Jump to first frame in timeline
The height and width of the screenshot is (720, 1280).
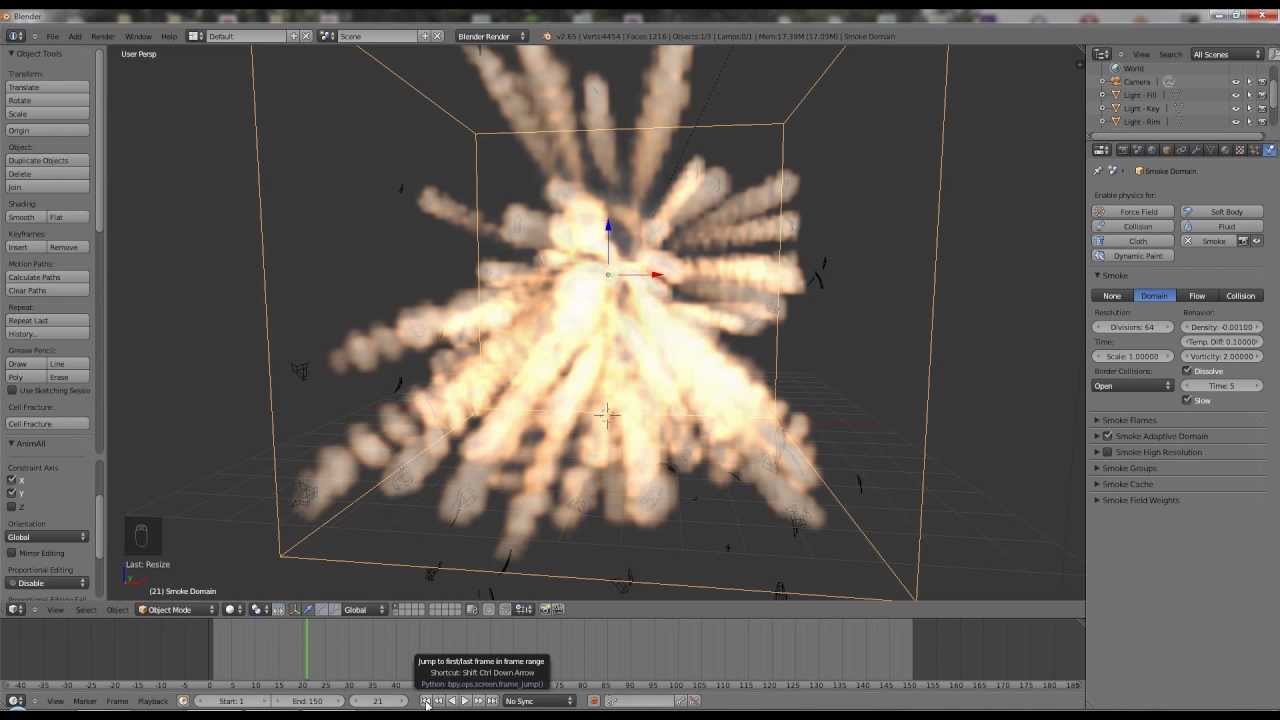[x=425, y=701]
